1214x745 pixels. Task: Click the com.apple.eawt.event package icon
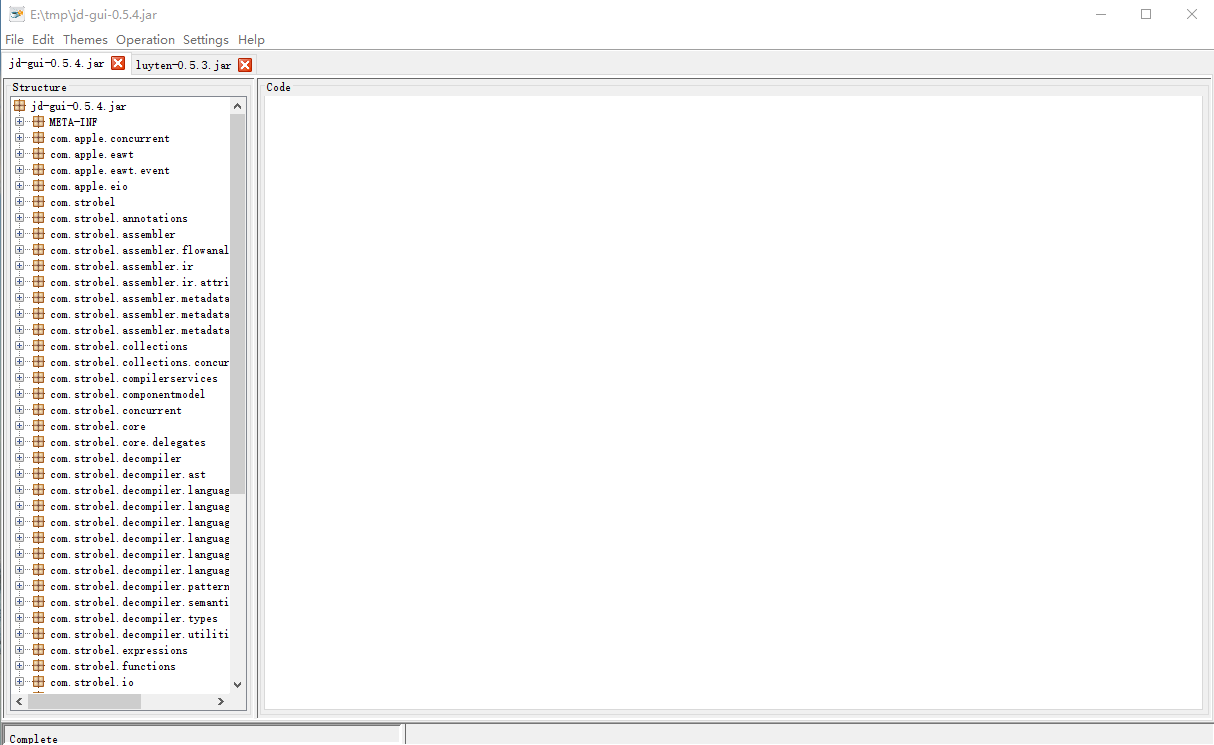(x=39, y=170)
